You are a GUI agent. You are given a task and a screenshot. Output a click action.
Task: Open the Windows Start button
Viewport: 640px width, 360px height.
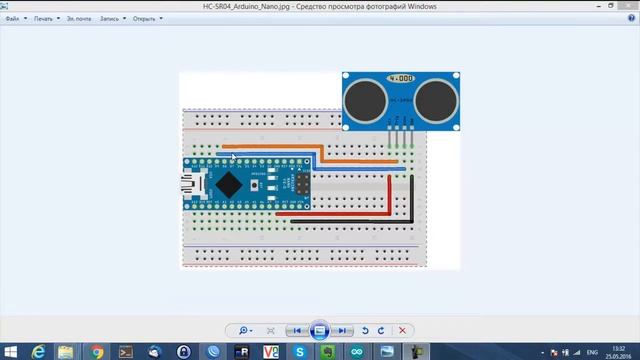click(x=10, y=352)
